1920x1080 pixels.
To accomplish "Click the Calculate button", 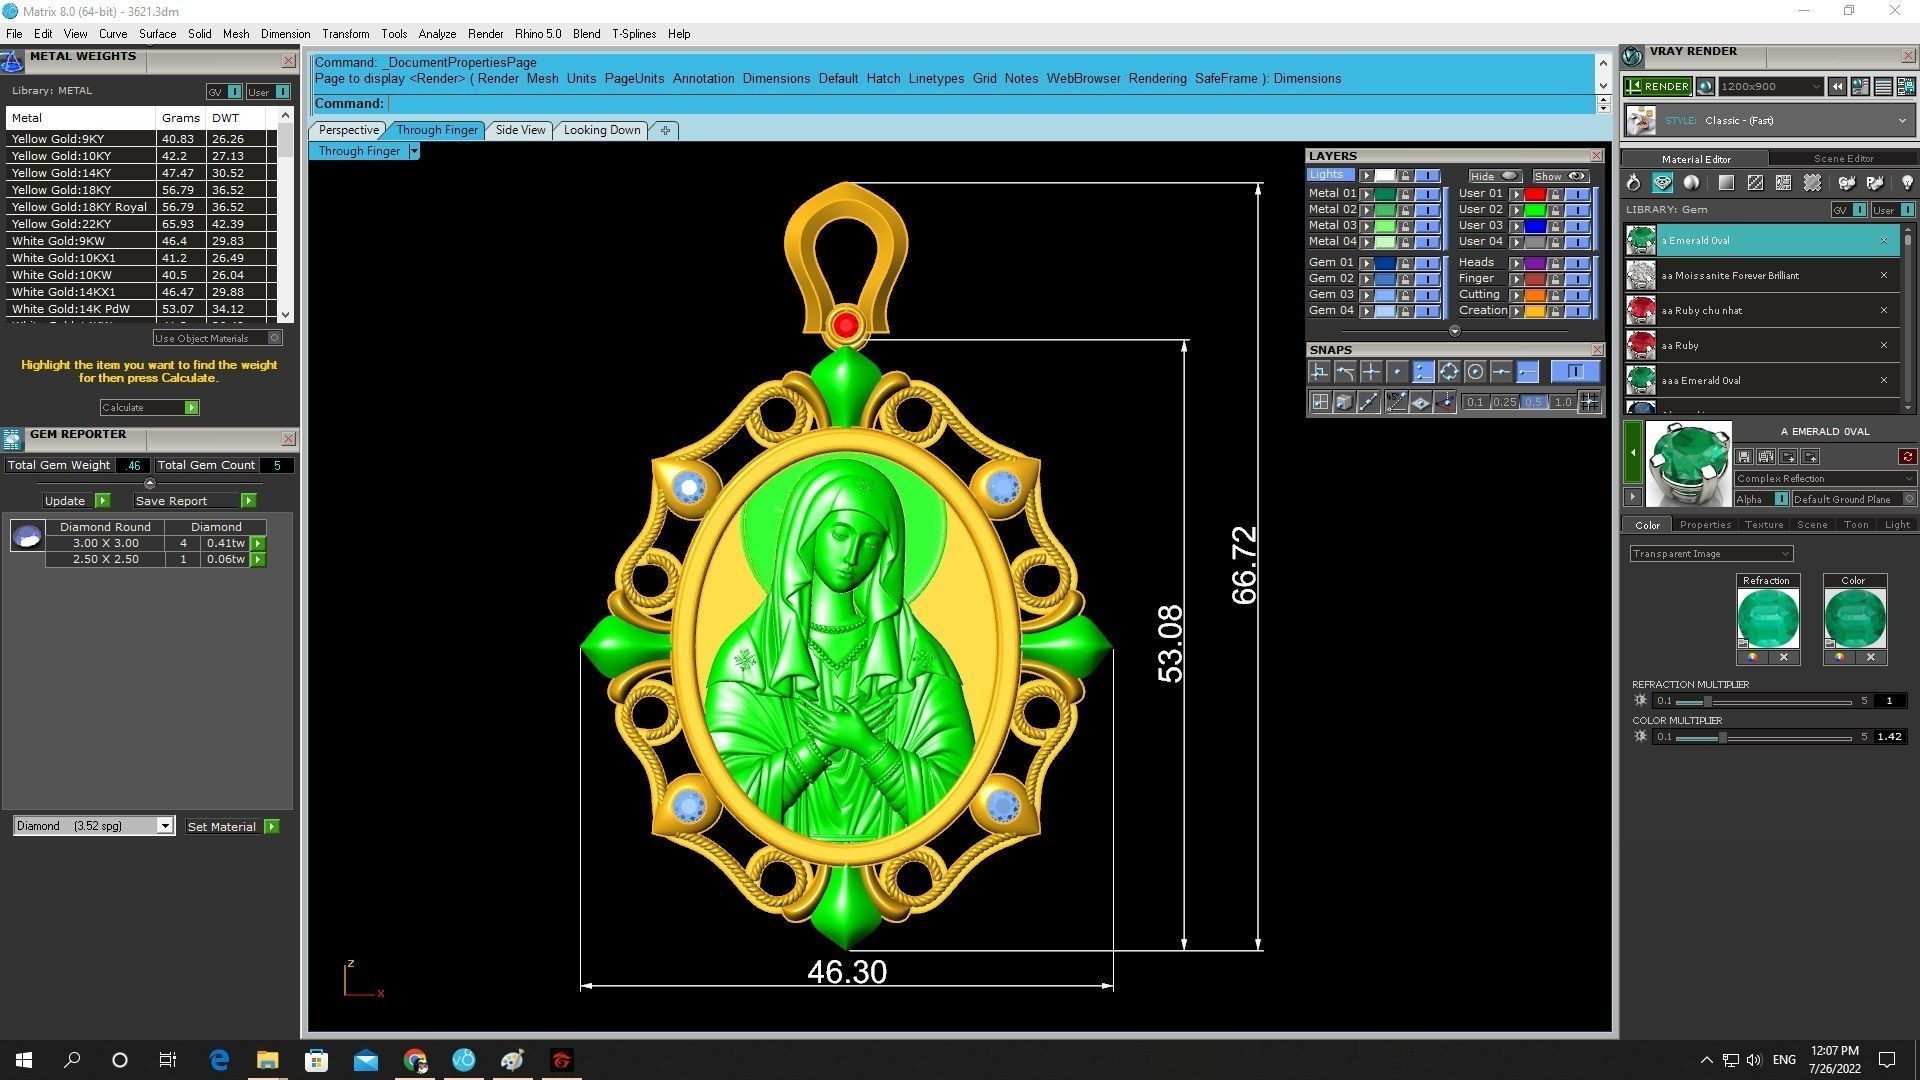I will coord(149,407).
